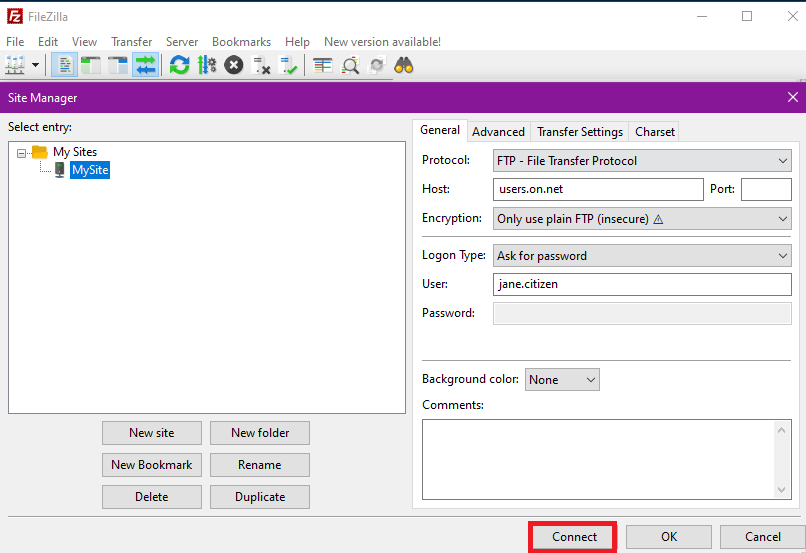The image size is (806, 553).
Task: Click the Rename button
Action: [x=260, y=465]
